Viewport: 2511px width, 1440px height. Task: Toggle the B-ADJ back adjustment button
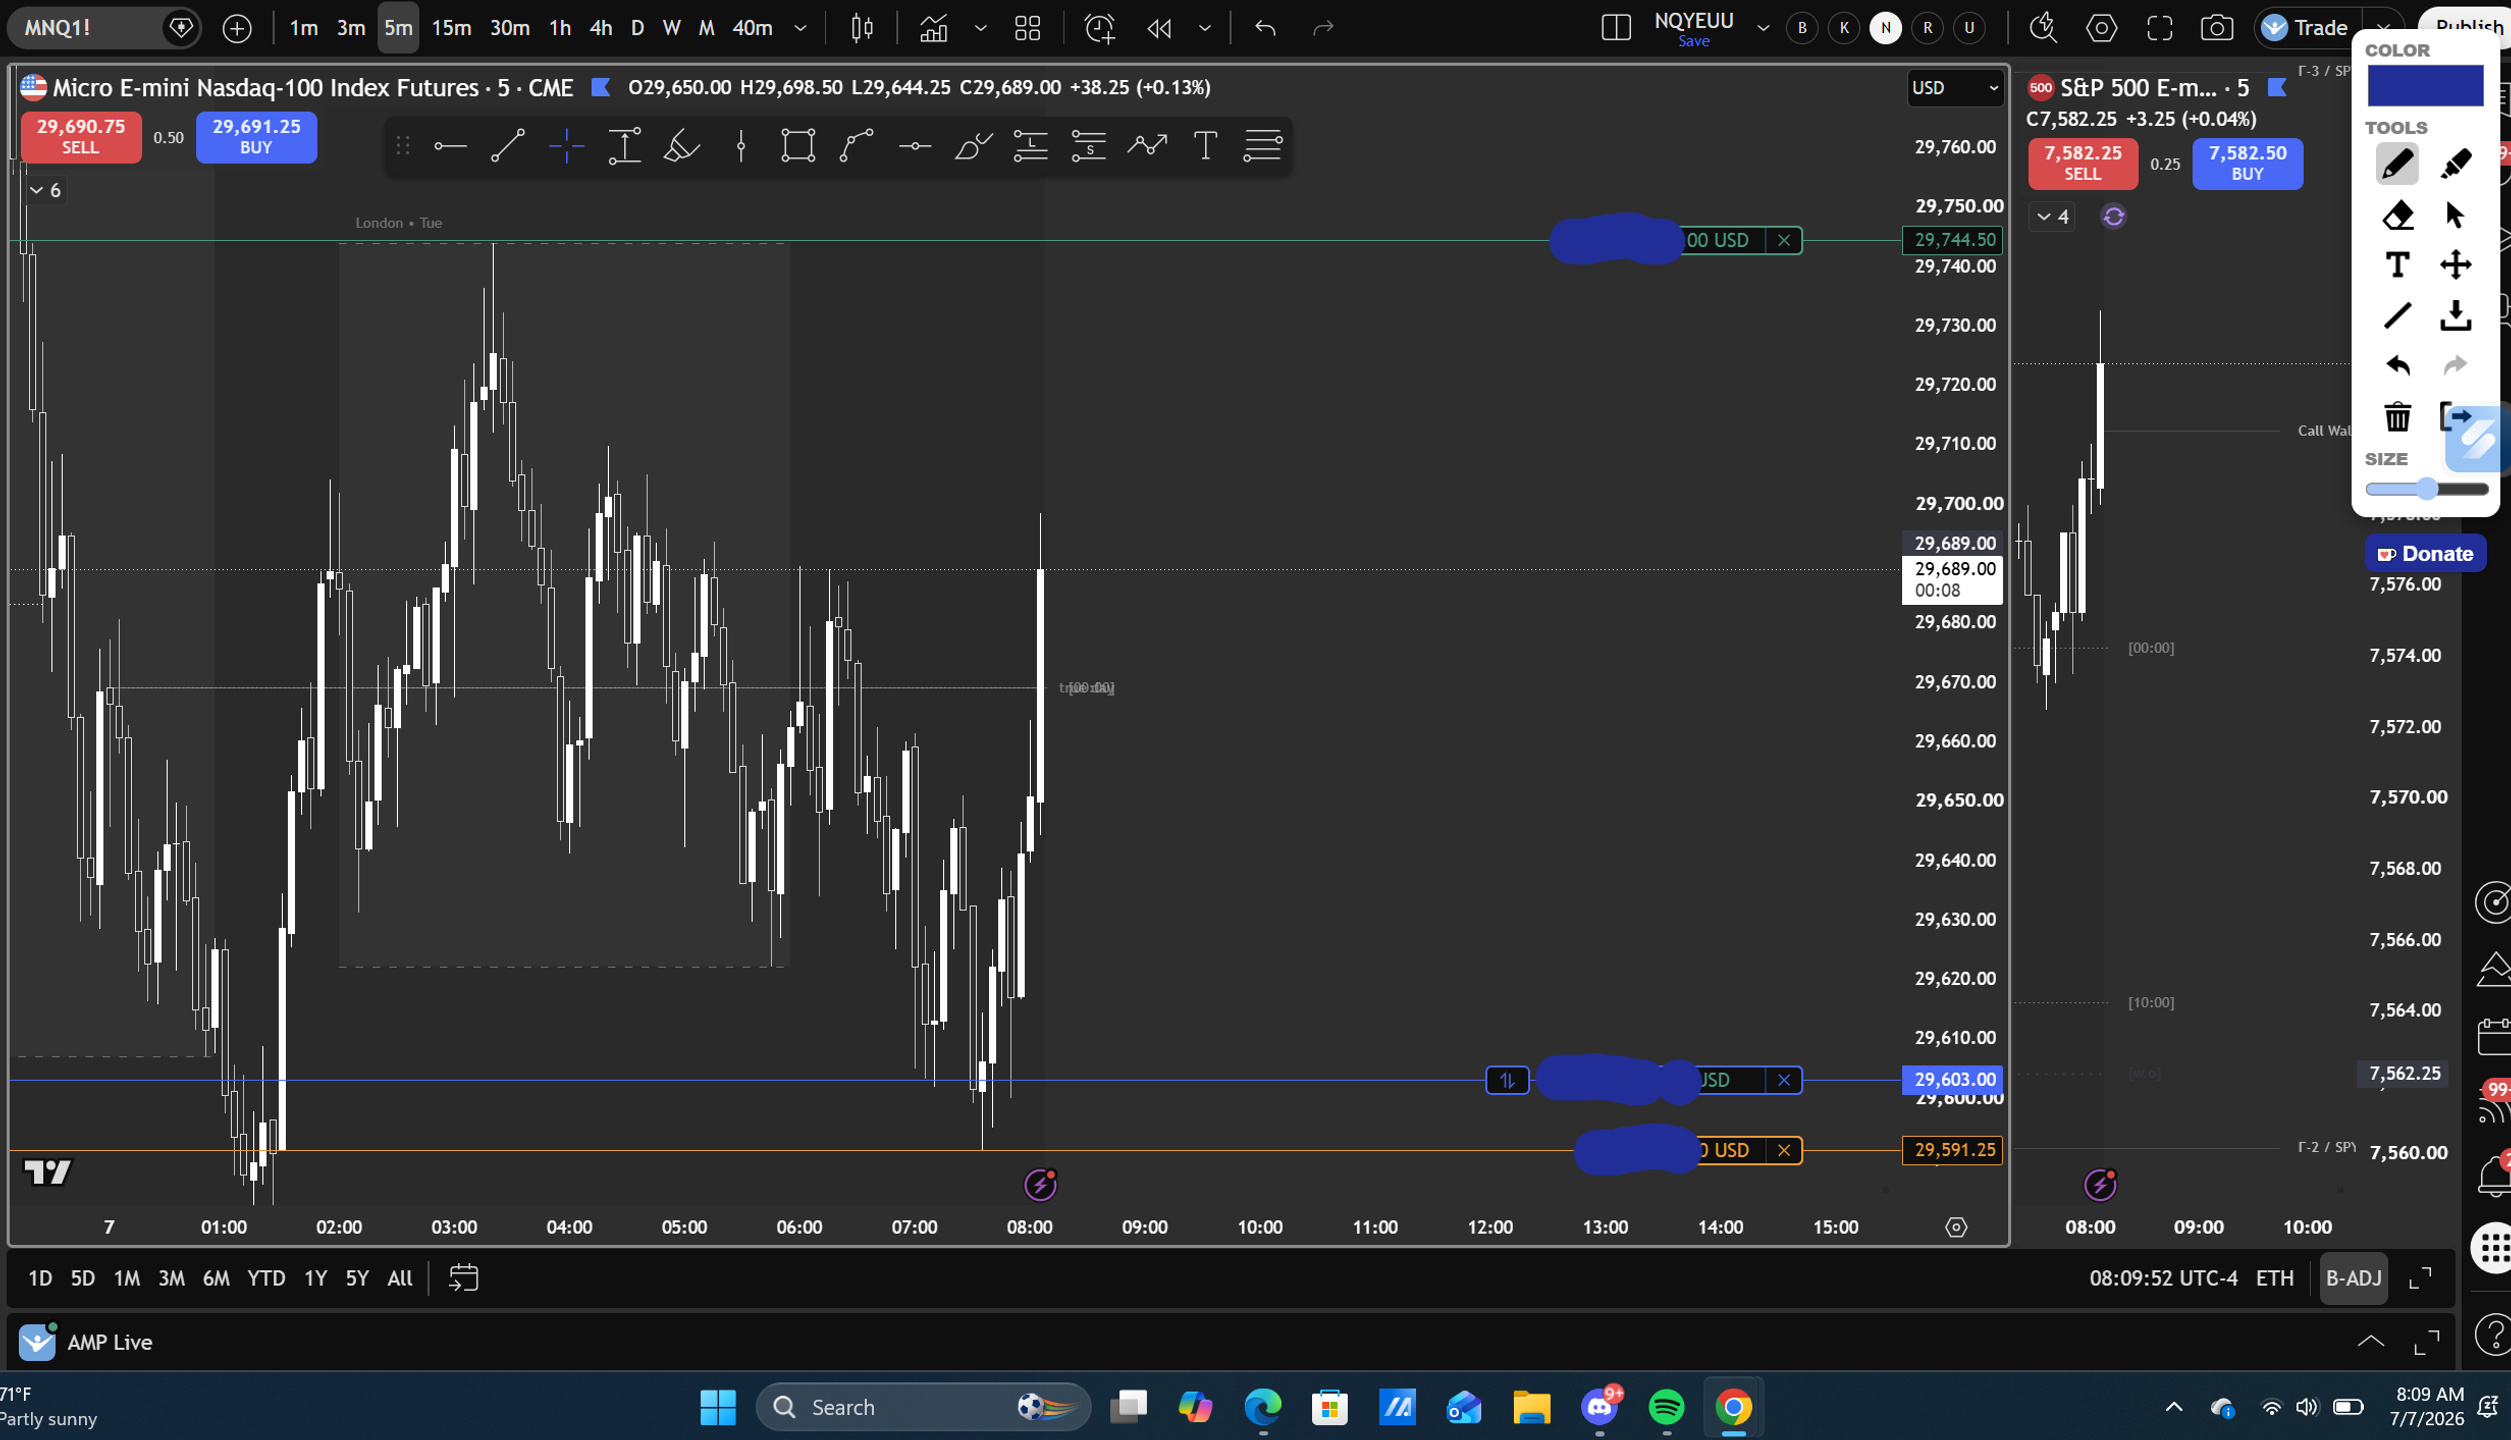tap(2353, 1278)
